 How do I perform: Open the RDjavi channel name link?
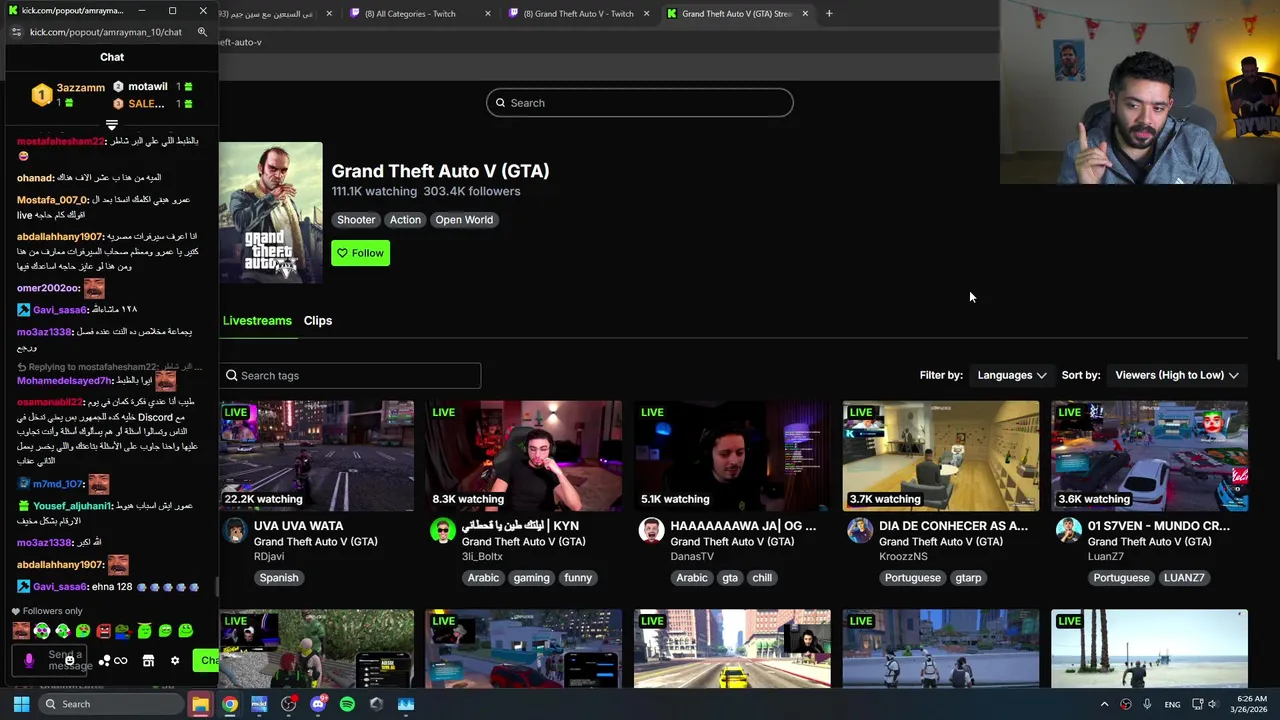click(269, 557)
